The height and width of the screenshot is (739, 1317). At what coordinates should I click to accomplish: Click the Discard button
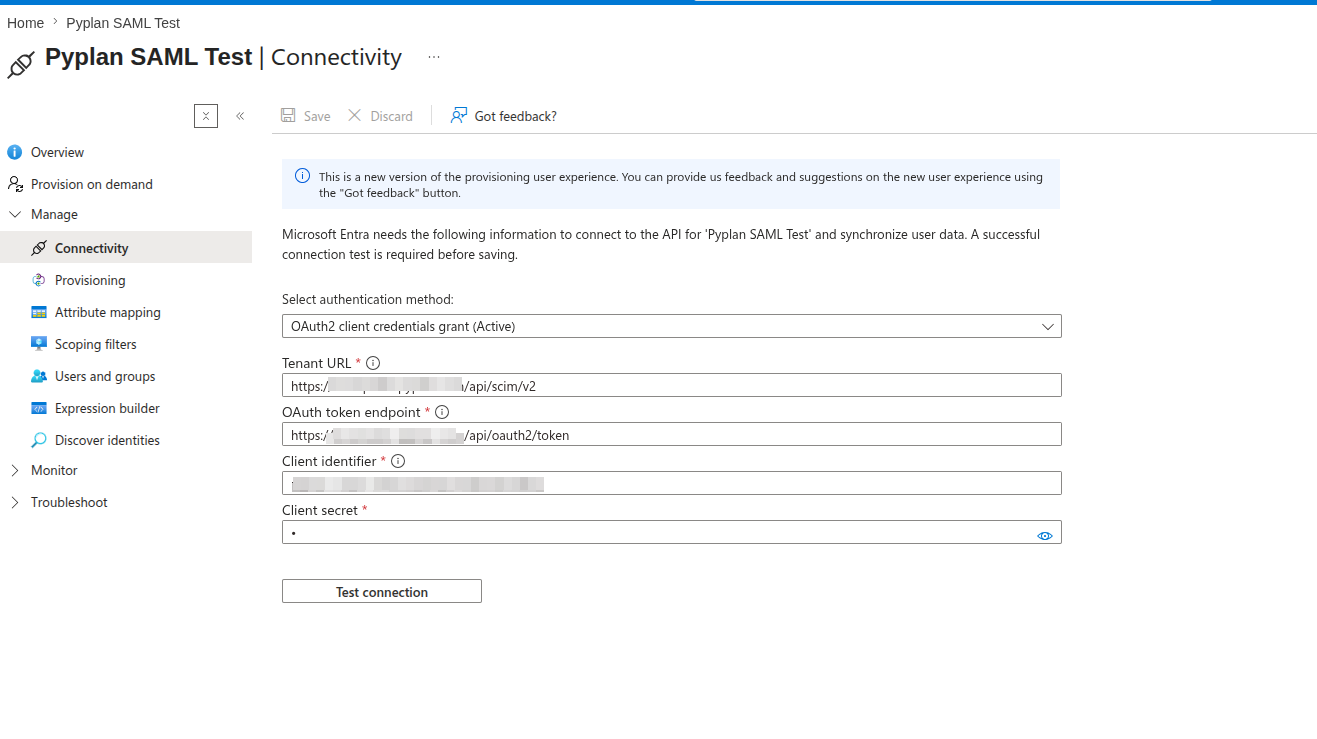click(x=380, y=116)
